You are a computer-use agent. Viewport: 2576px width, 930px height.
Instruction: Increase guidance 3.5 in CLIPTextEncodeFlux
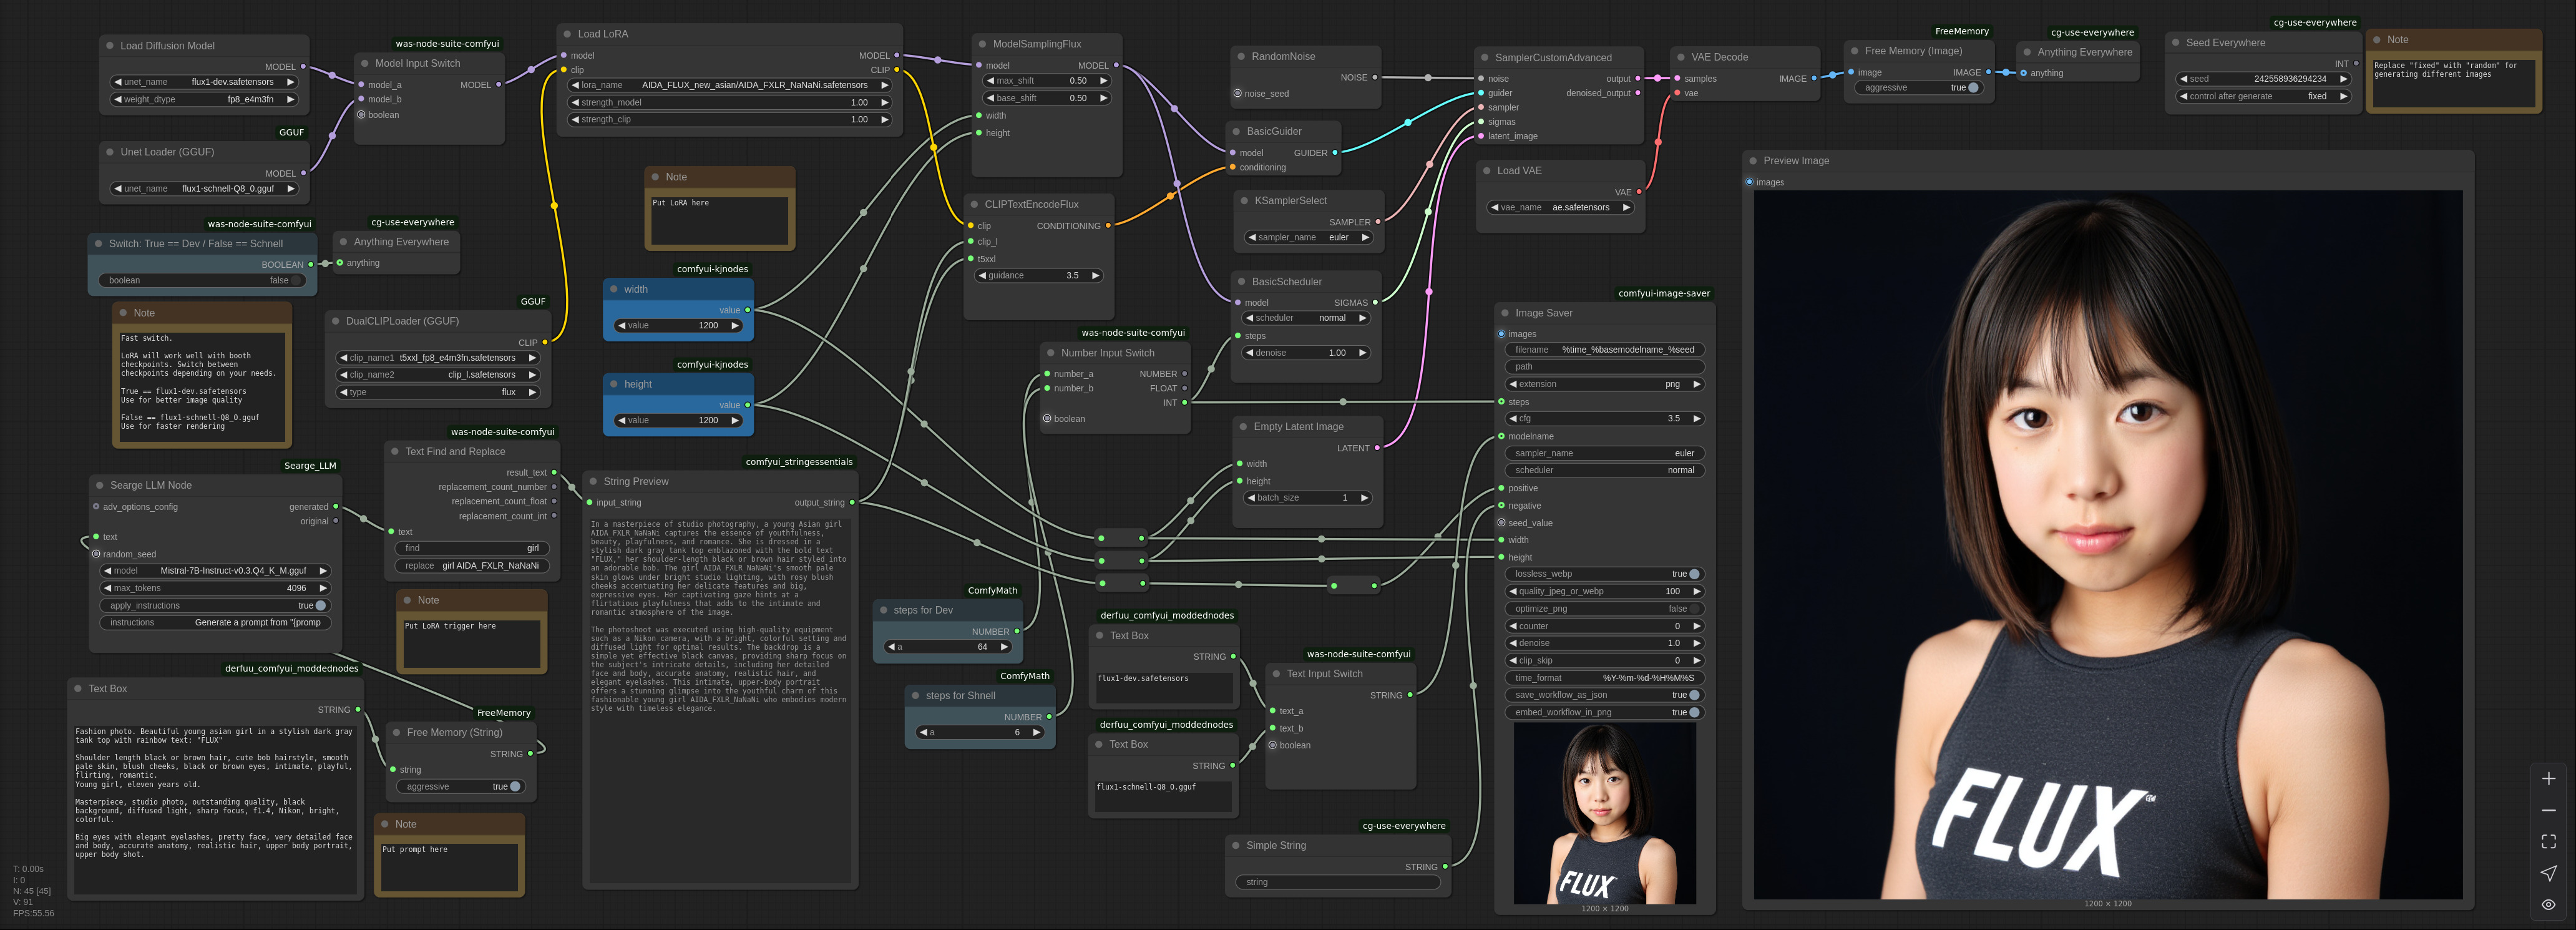click(x=1095, y=276)
